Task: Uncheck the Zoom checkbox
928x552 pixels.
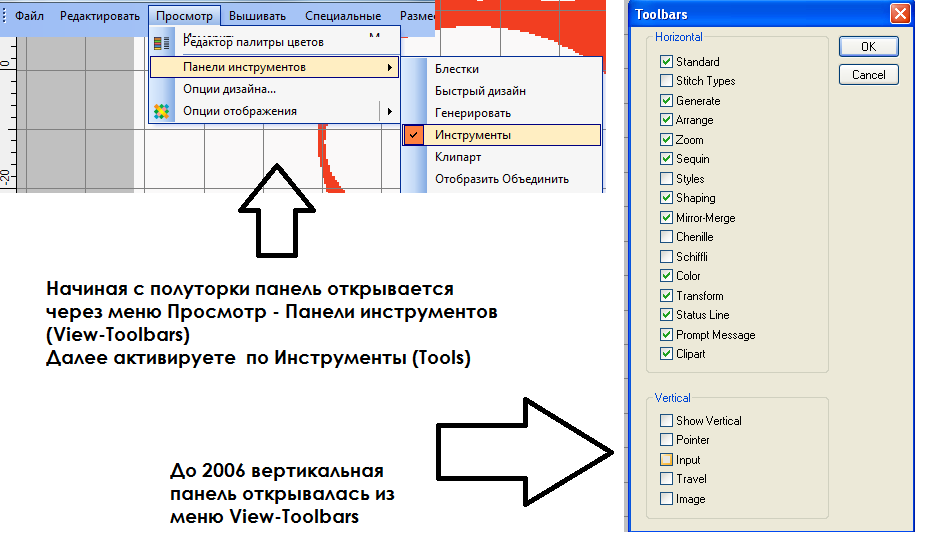Action: (666, 140)
